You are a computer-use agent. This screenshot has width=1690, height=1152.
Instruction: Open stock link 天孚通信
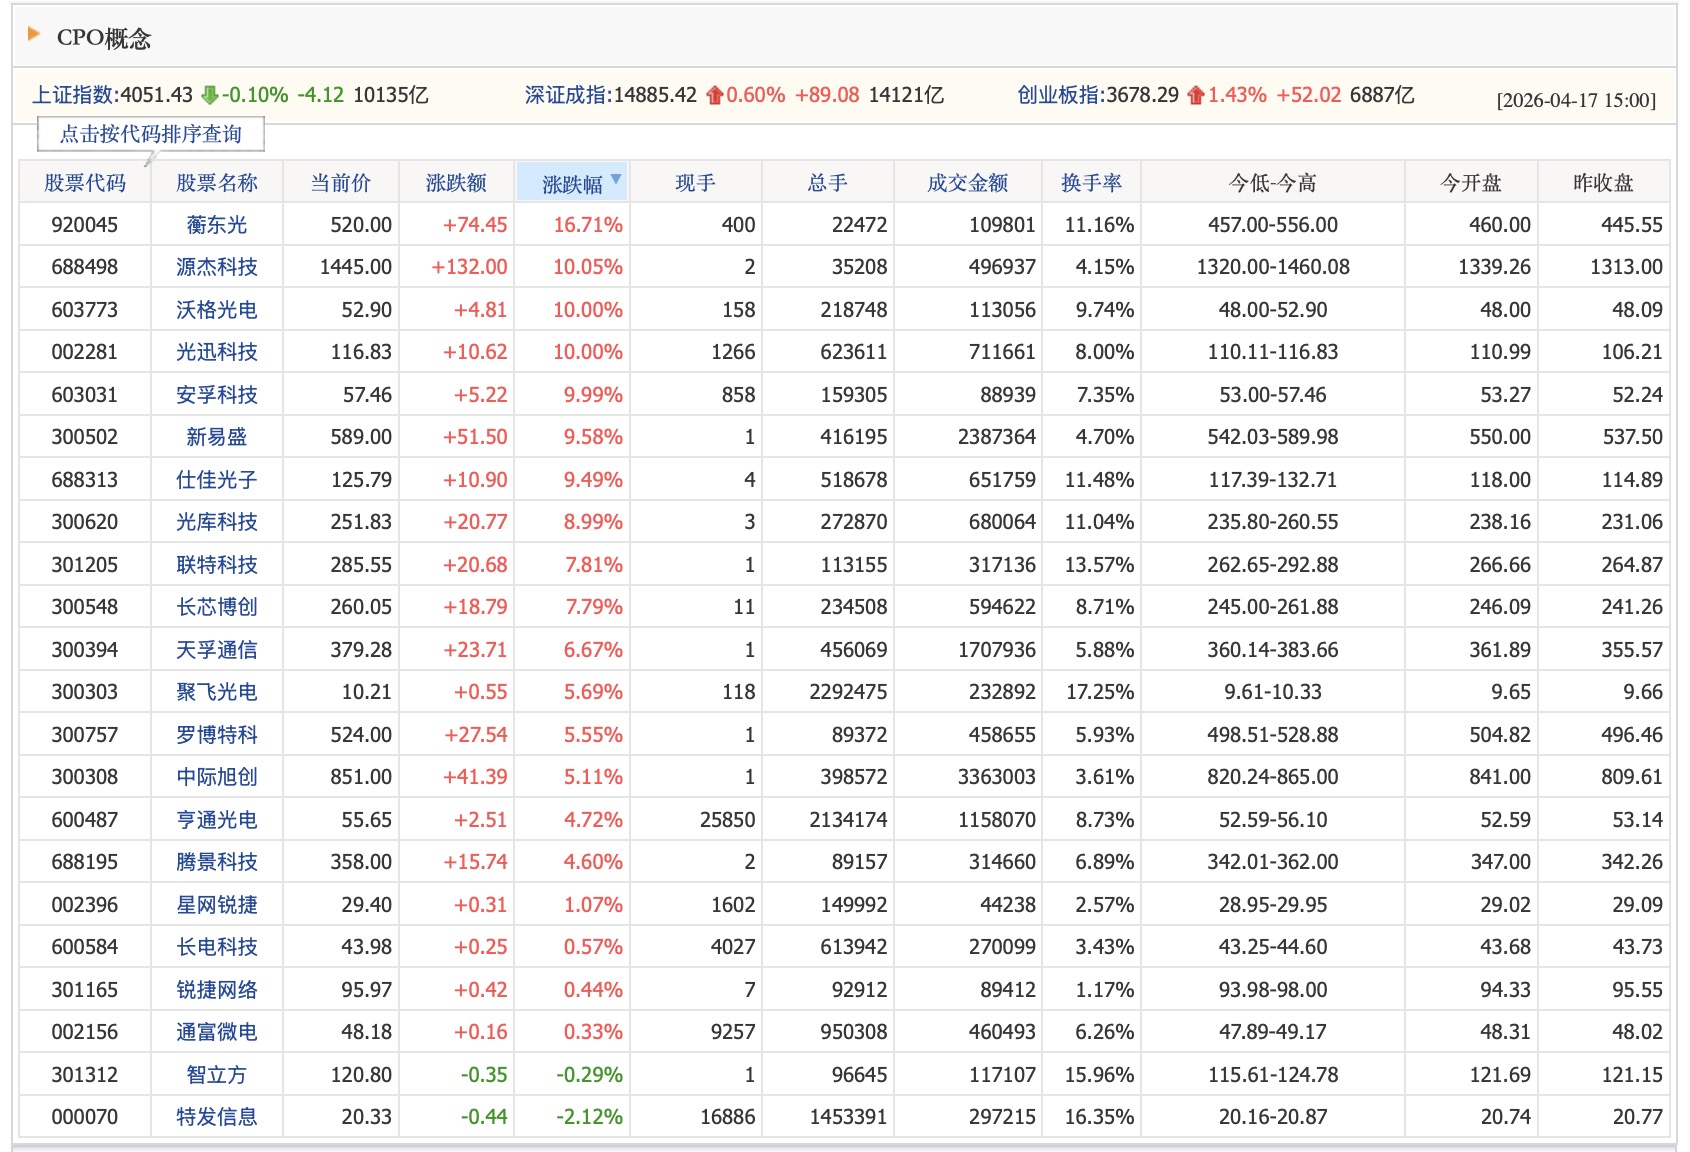216,650
